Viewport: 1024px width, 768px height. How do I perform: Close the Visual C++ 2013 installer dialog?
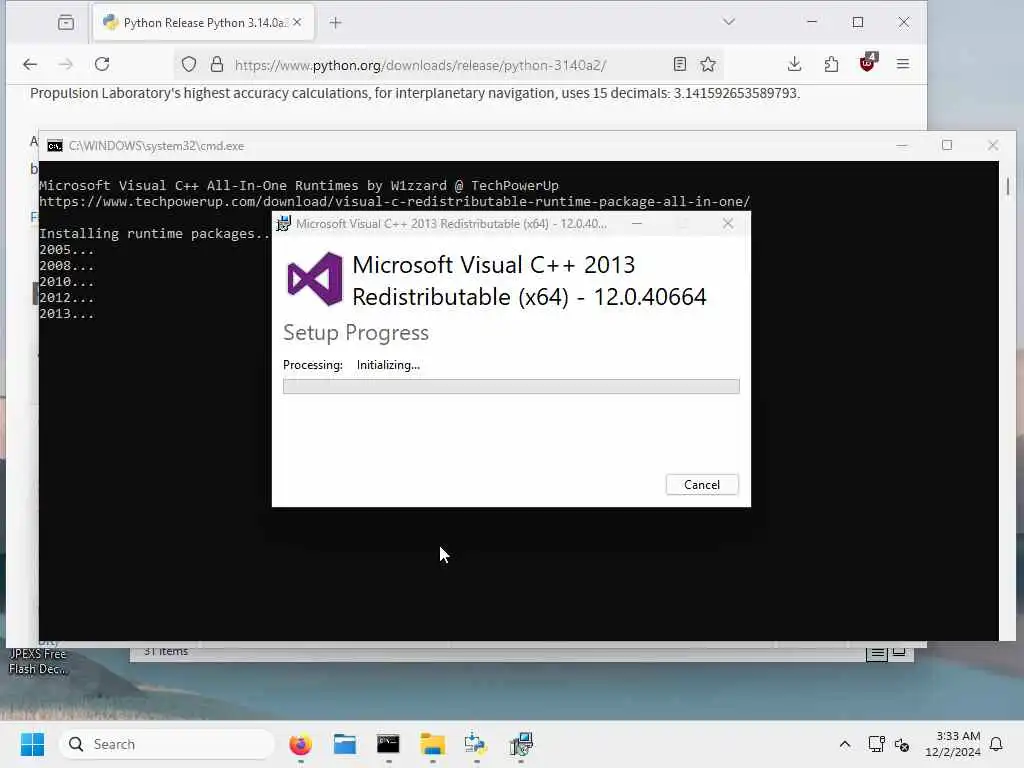pos(728,223)
